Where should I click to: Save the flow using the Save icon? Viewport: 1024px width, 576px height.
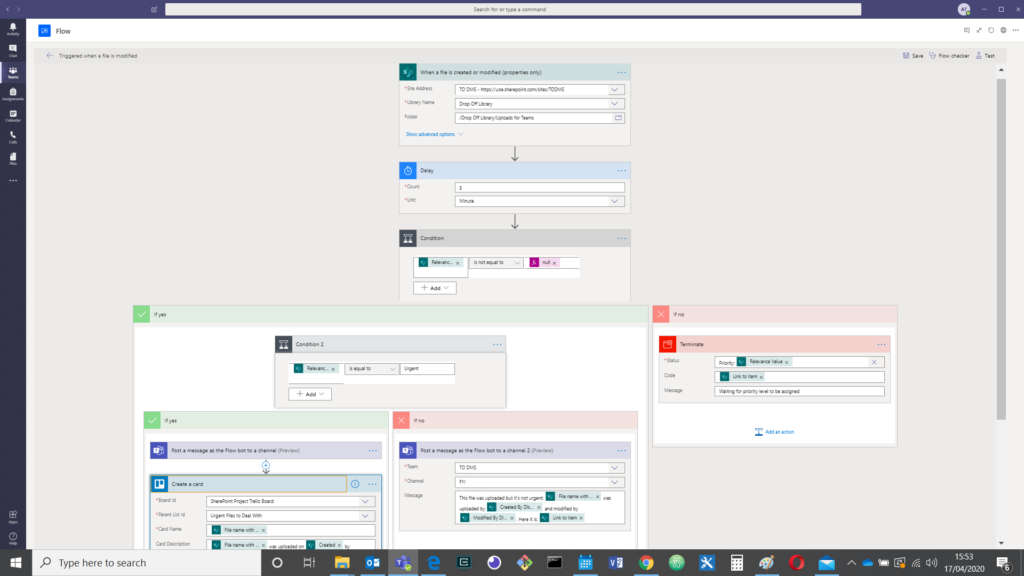click(913, 56)
